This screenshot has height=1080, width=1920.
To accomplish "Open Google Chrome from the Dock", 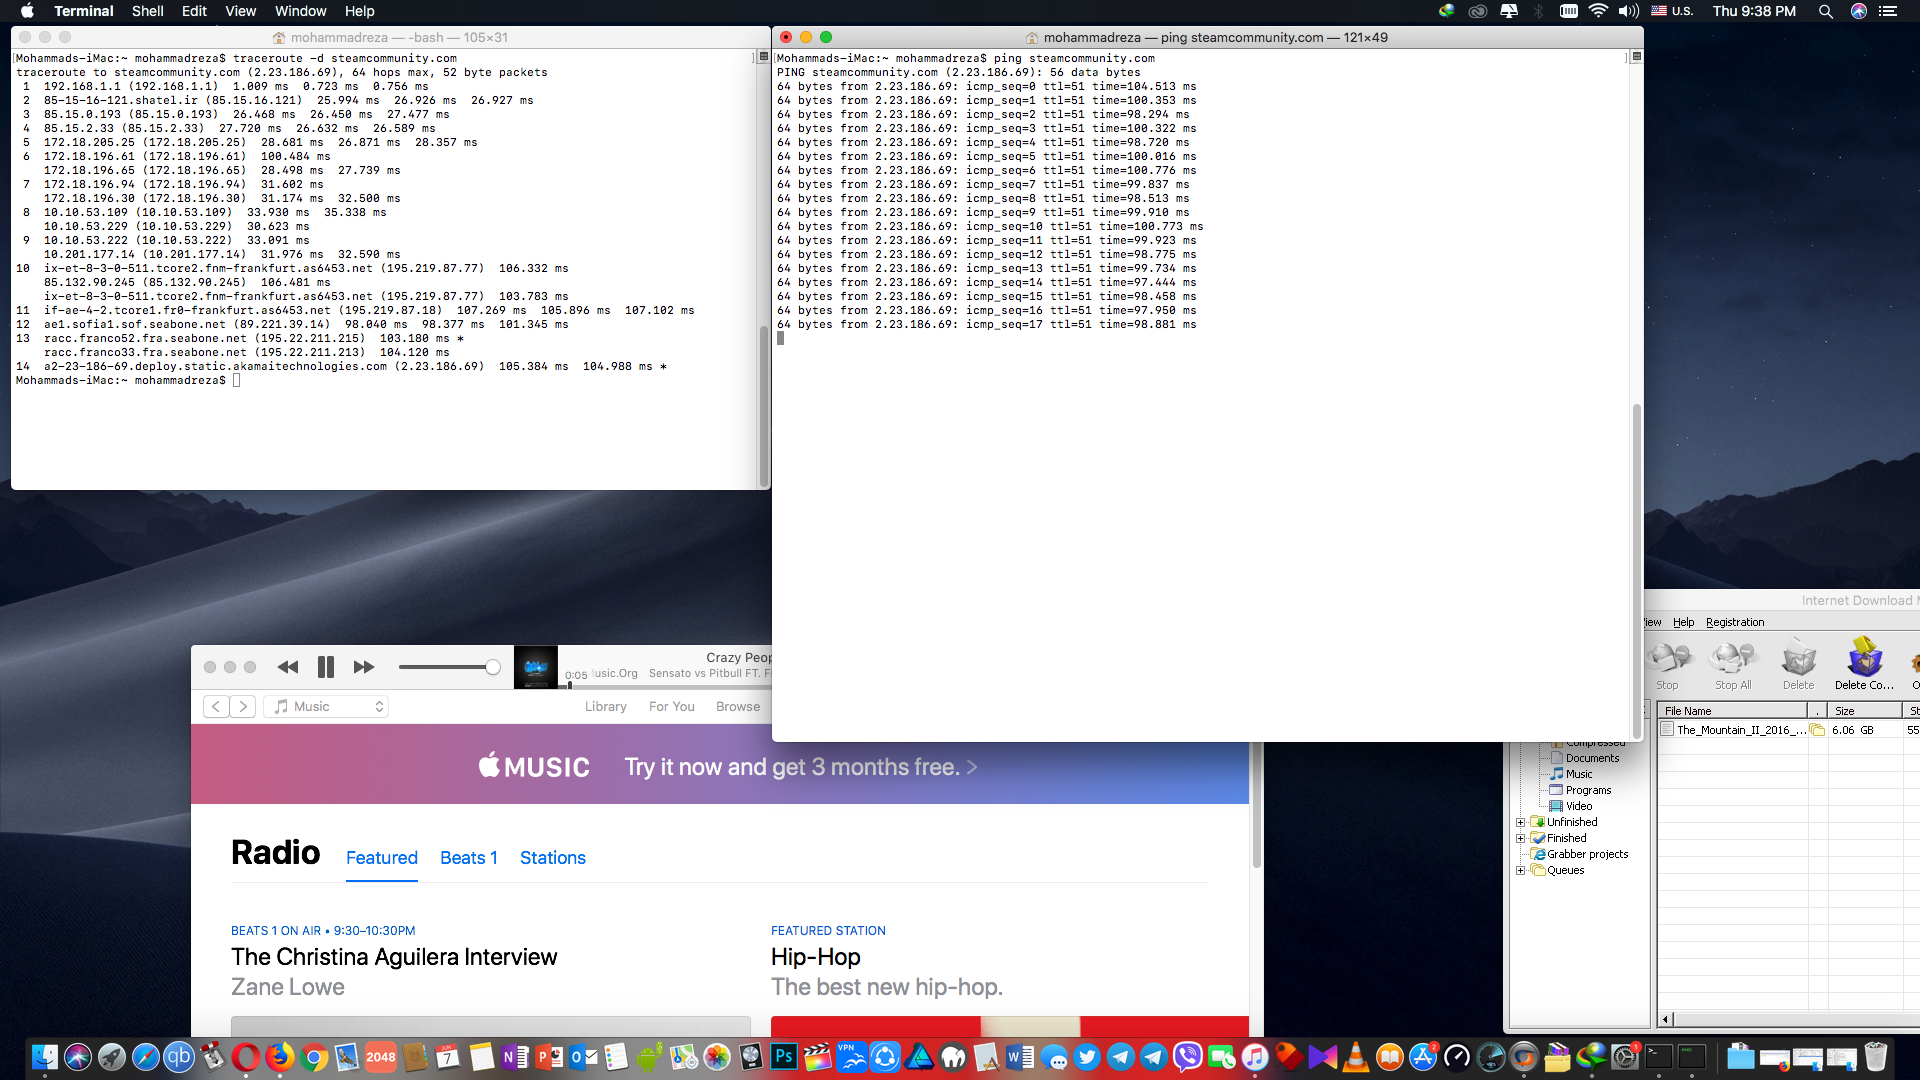I will pos(314,1057).
